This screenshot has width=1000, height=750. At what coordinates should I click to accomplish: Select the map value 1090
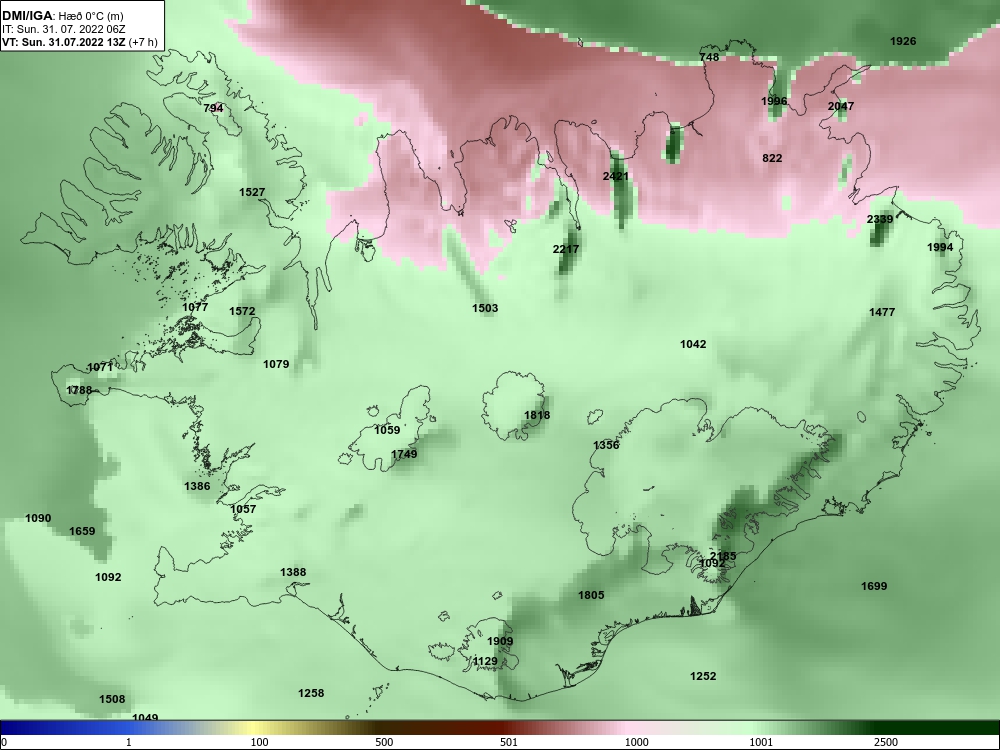[x=38, y=518]
